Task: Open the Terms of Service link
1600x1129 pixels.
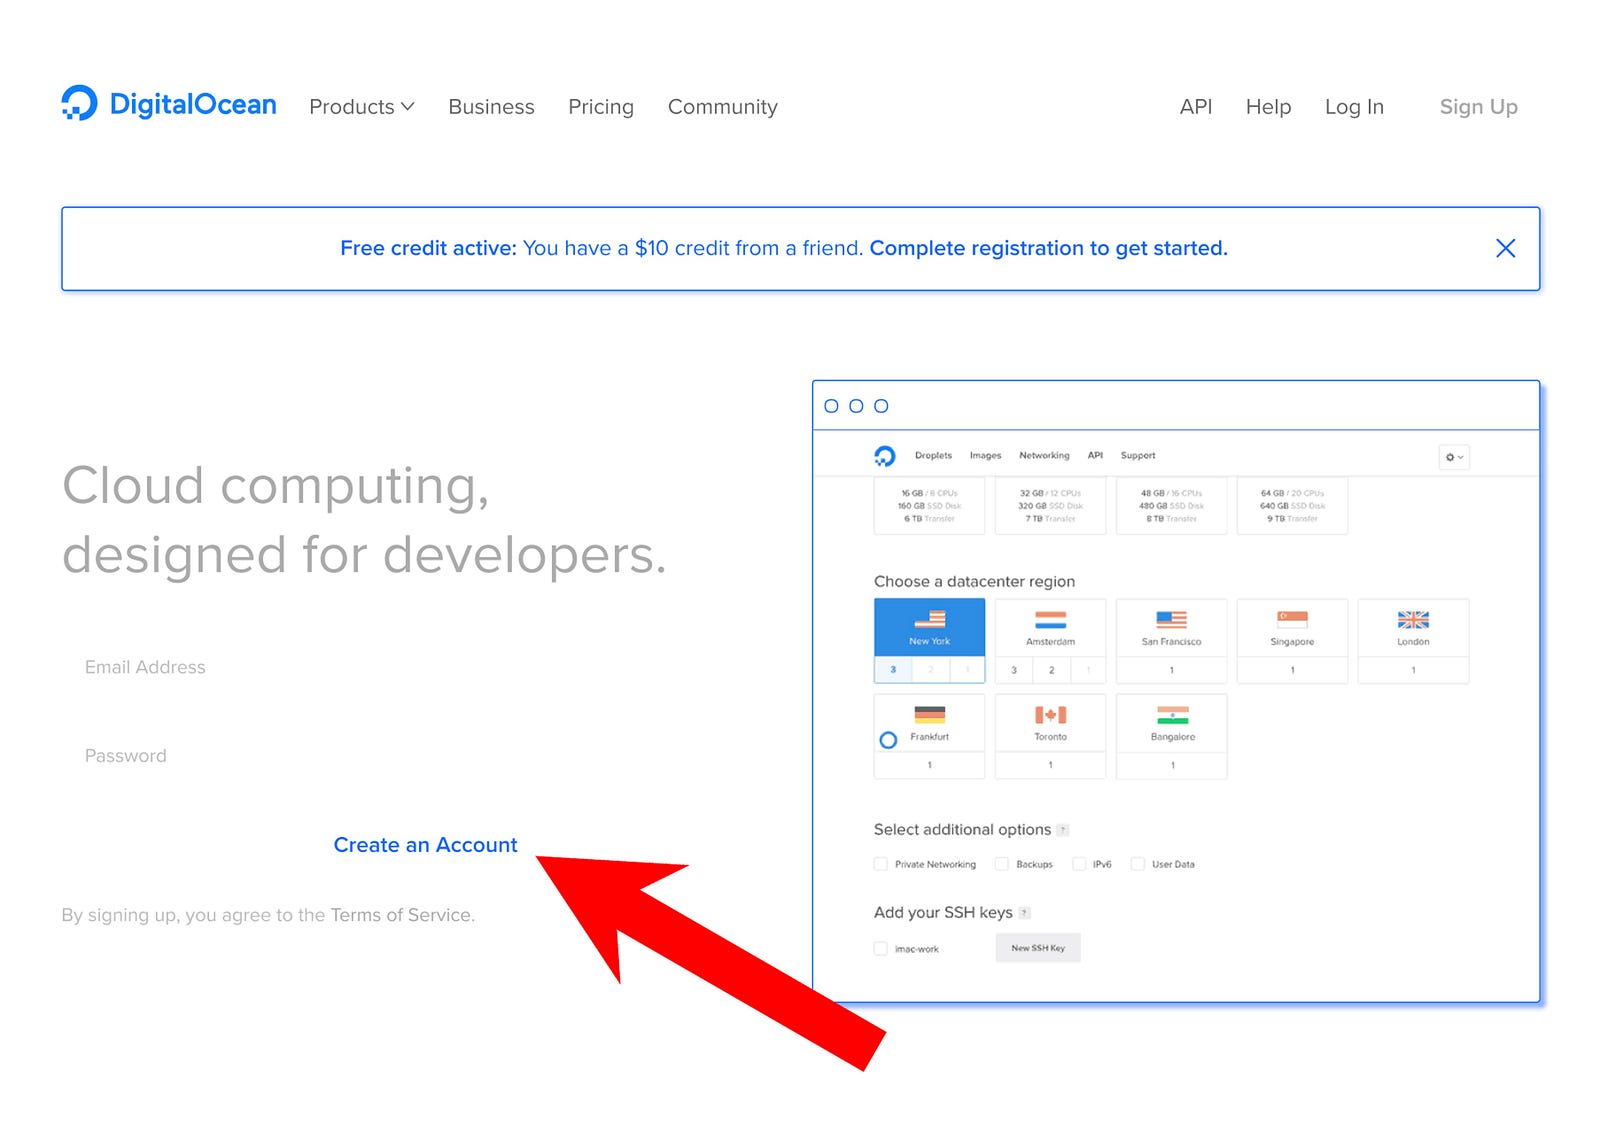Action: [x=401, y=915]
